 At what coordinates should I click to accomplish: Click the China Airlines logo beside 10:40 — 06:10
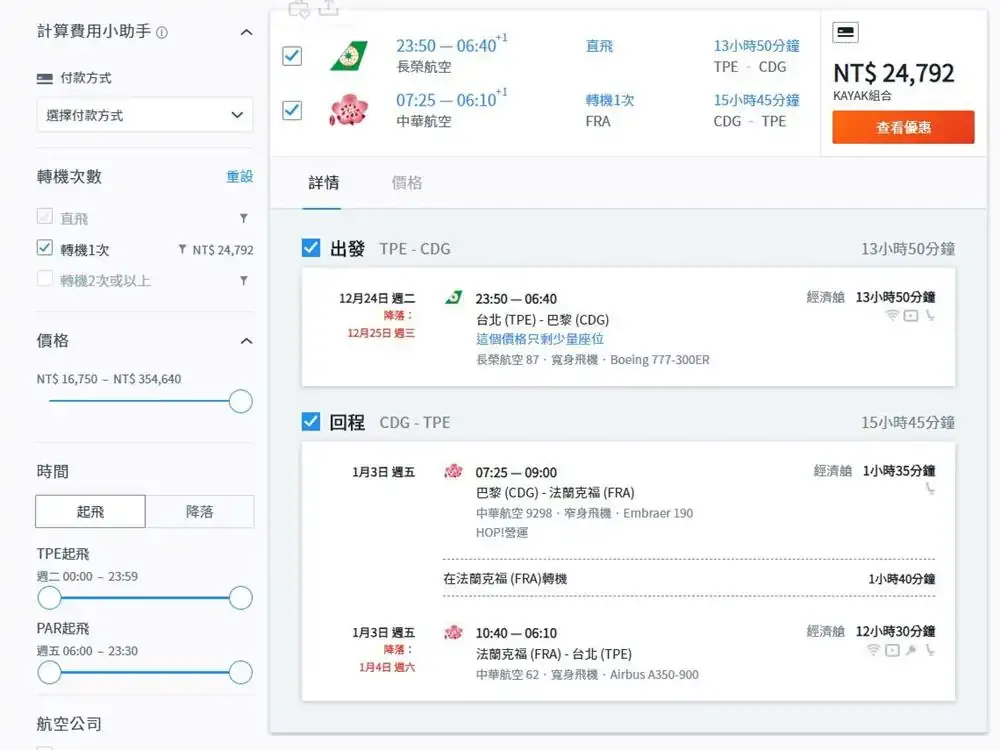(453, 633)
